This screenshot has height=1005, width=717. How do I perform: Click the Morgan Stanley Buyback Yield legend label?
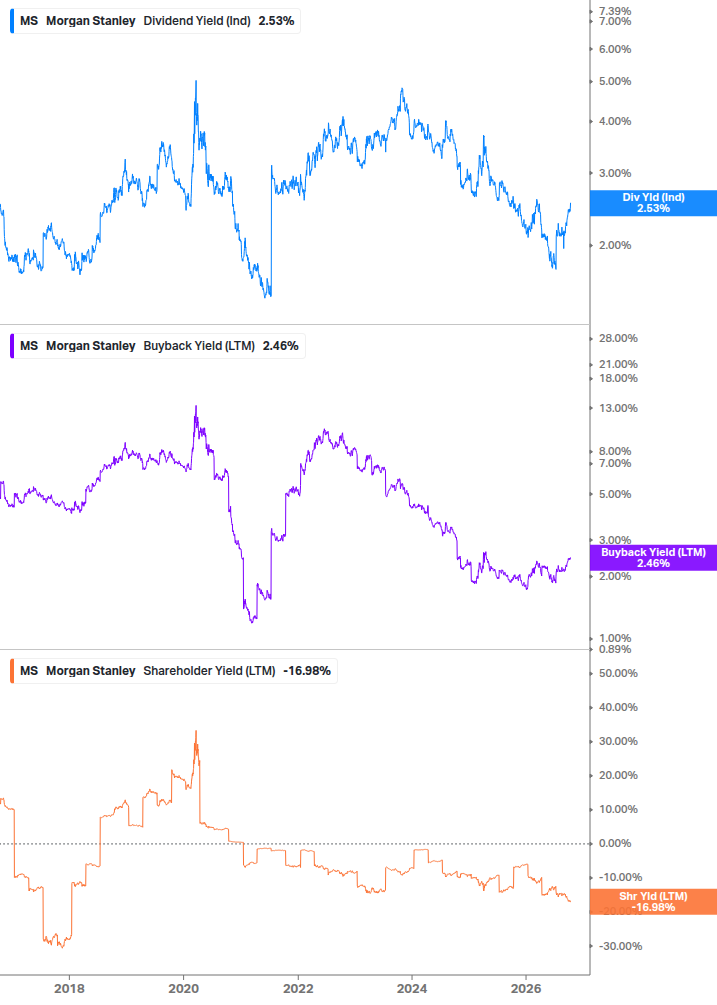coord(158,346)
